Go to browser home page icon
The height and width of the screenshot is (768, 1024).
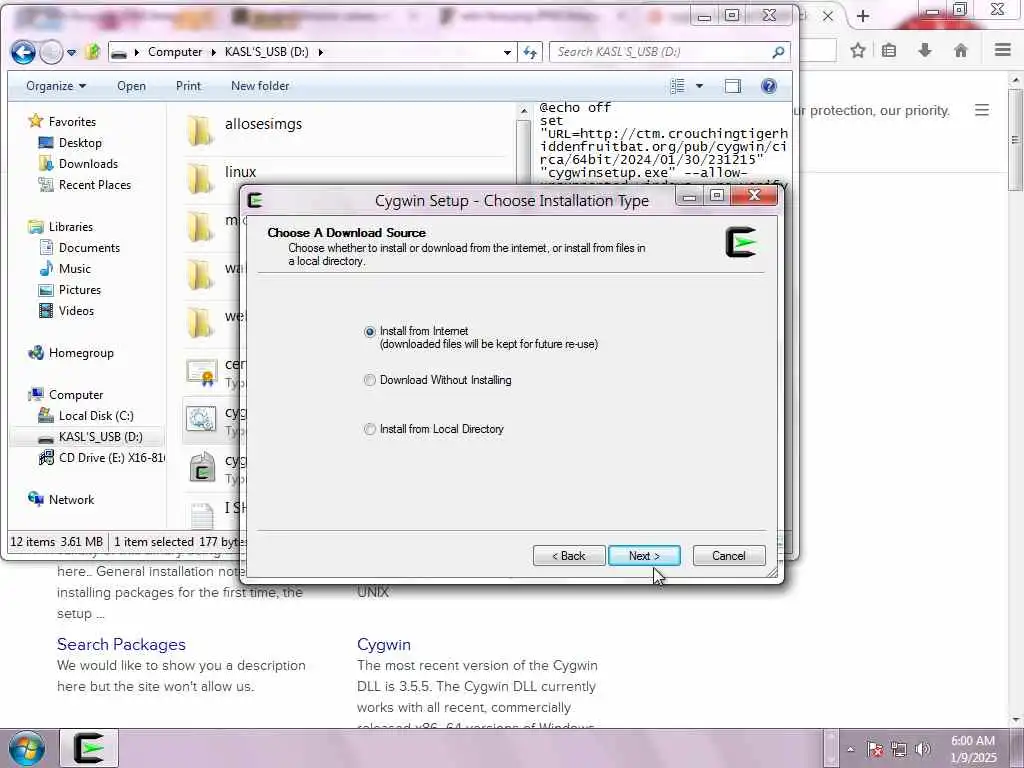(961, 50)
